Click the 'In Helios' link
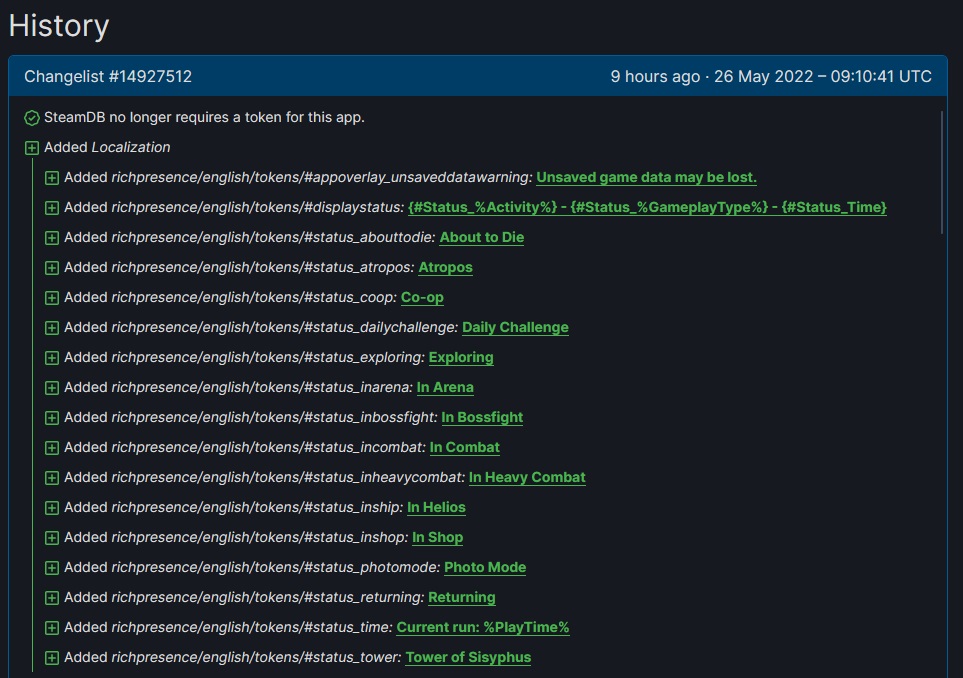This screenshot has height=678, width=963. [x=436, y=507]
